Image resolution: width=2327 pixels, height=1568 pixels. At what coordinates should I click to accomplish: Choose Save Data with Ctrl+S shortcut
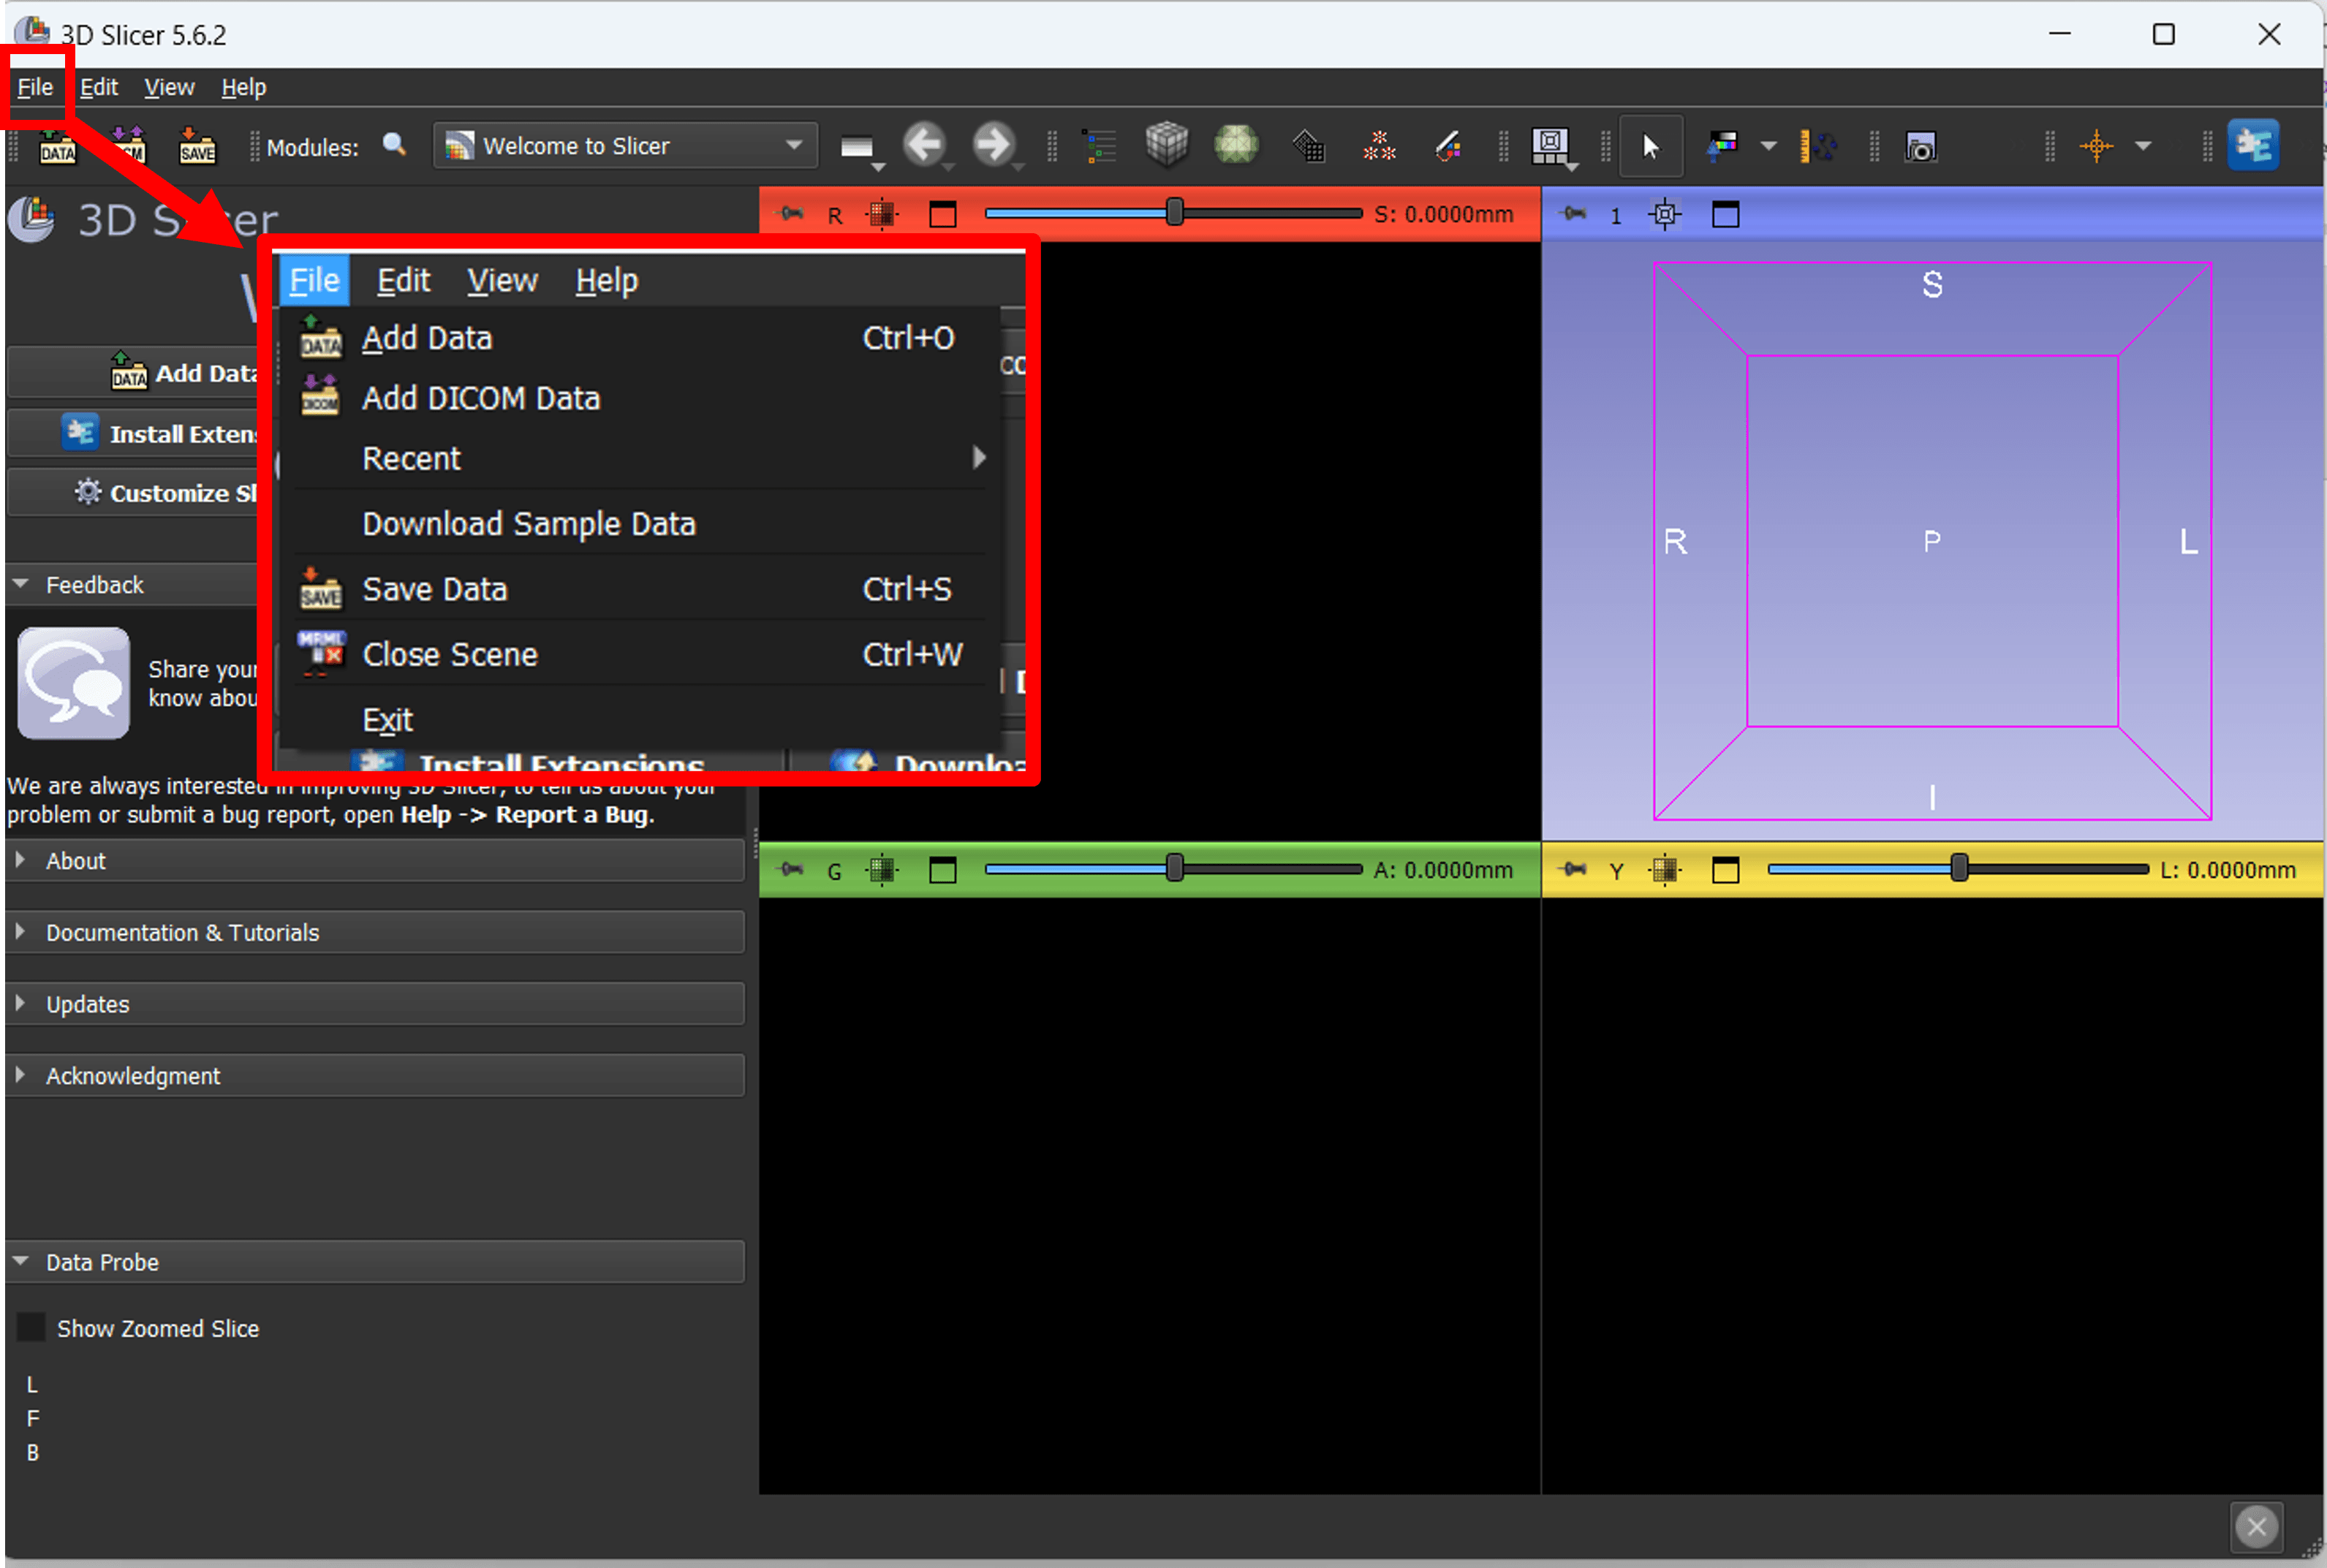(x=640, y=589)
